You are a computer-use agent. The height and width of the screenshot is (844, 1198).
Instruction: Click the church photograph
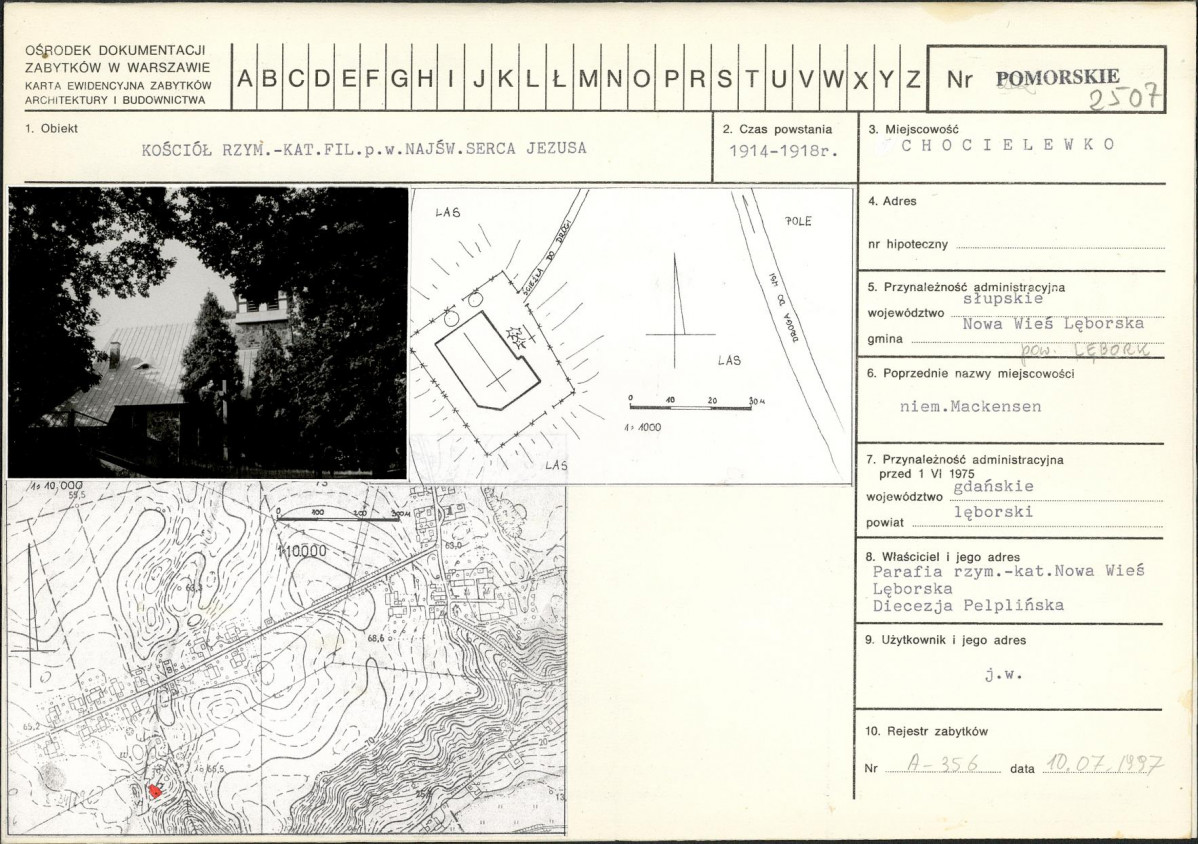[x=207, y=332]
